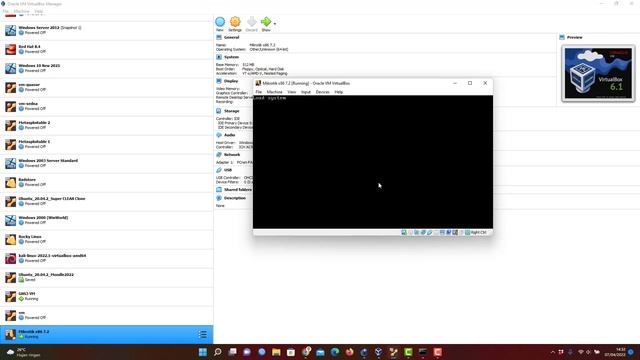
Task: Open taskbar Search
Action: (x=218, y=352)
